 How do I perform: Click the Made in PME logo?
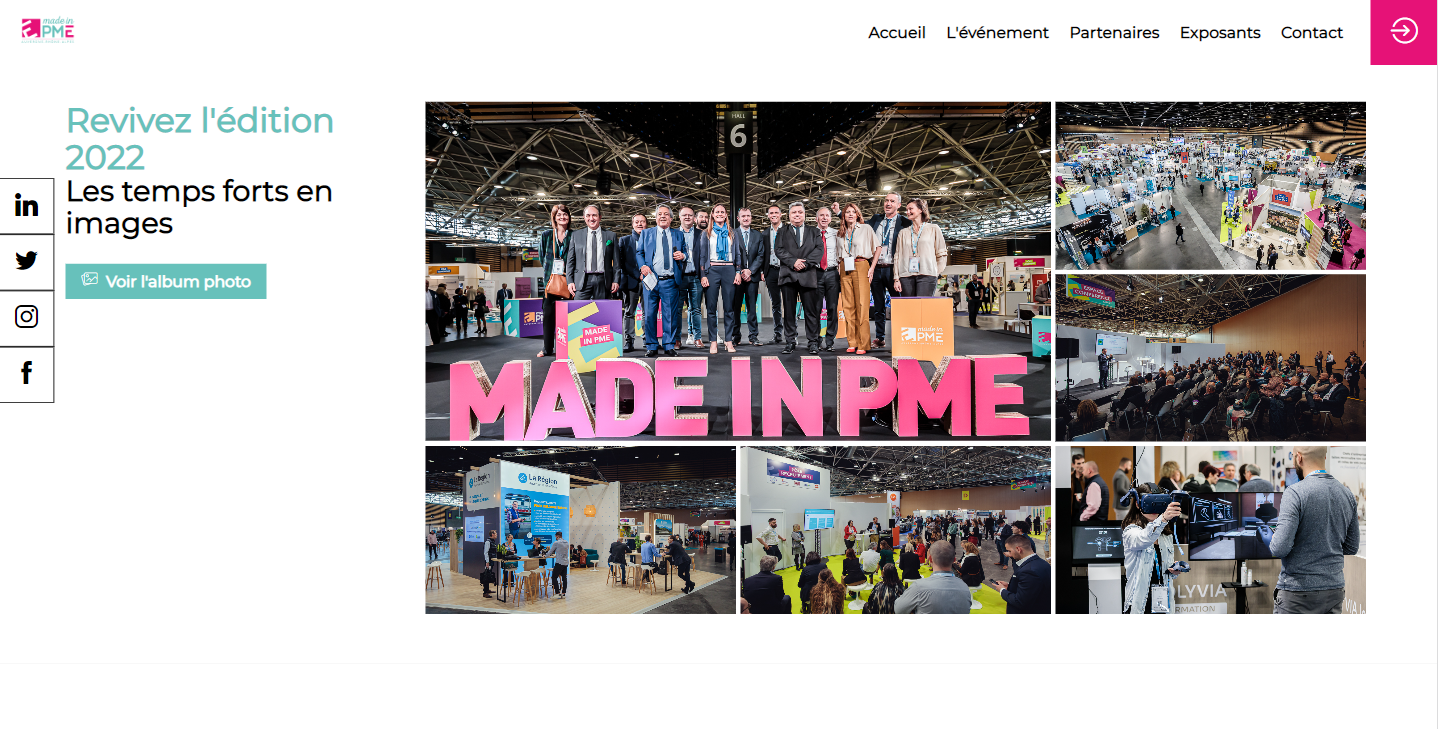pyautogui.click(x=48, y=30)
